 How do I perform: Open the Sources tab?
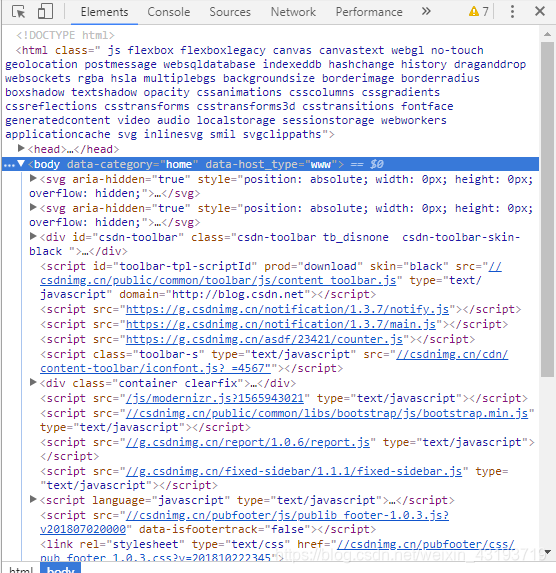point(230,12)
